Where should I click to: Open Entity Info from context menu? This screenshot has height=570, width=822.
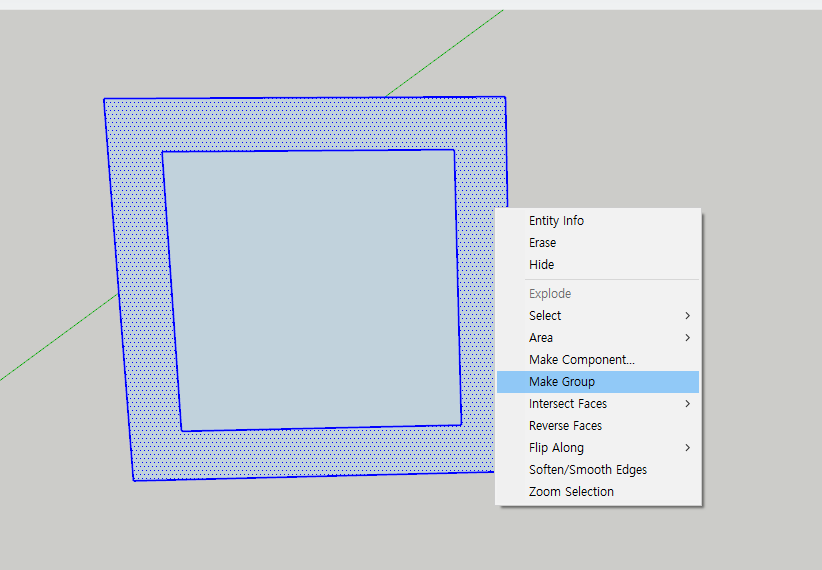click(598, 221)
